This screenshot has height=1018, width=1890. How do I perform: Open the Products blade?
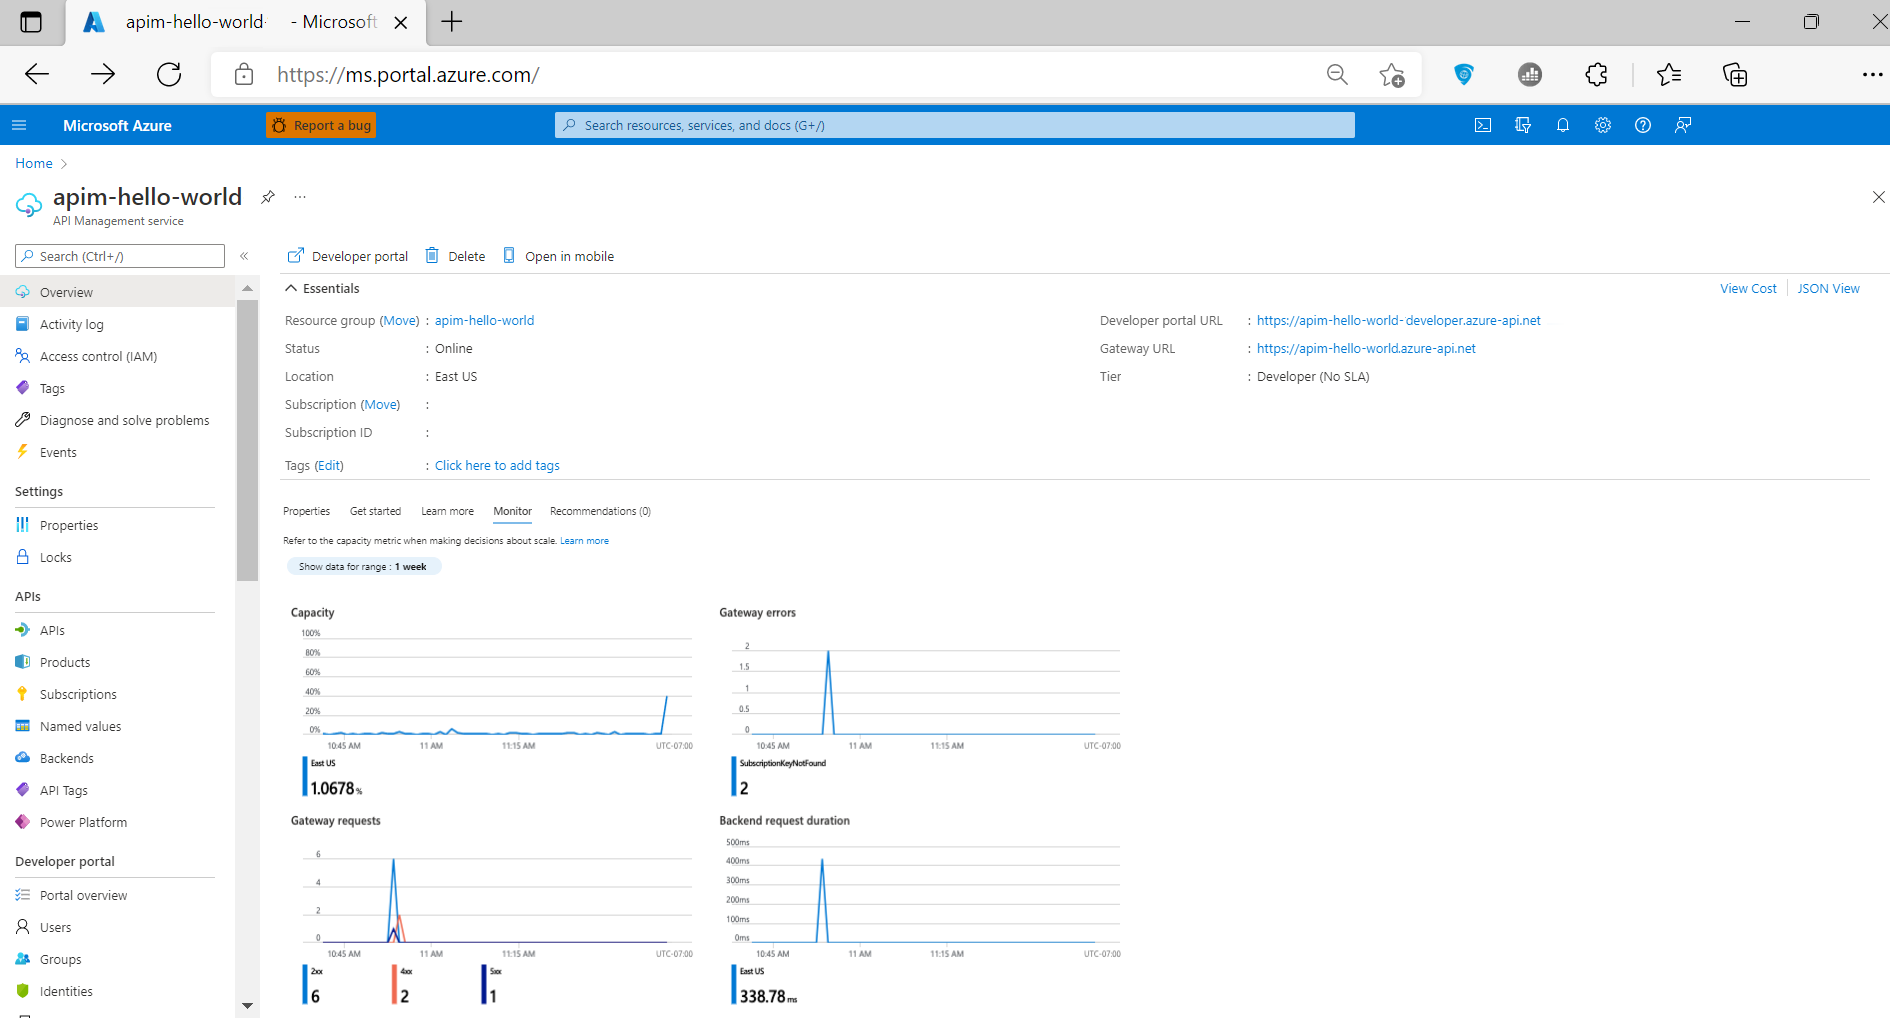click(x=65, y=662)
